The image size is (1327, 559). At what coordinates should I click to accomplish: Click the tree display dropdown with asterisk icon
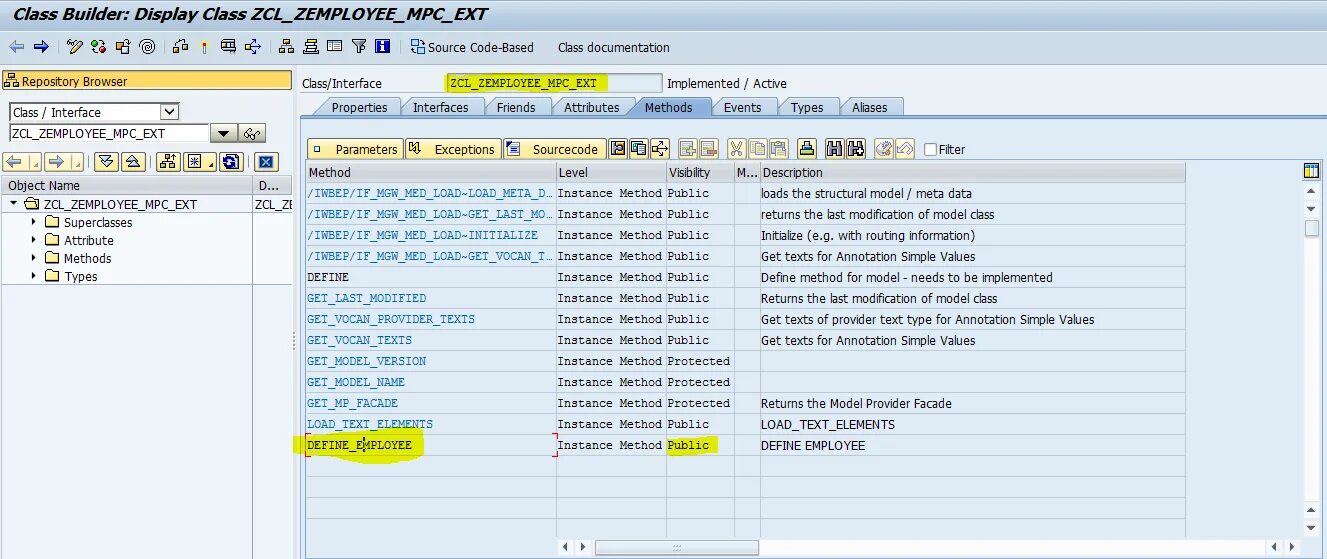(199, 162)
